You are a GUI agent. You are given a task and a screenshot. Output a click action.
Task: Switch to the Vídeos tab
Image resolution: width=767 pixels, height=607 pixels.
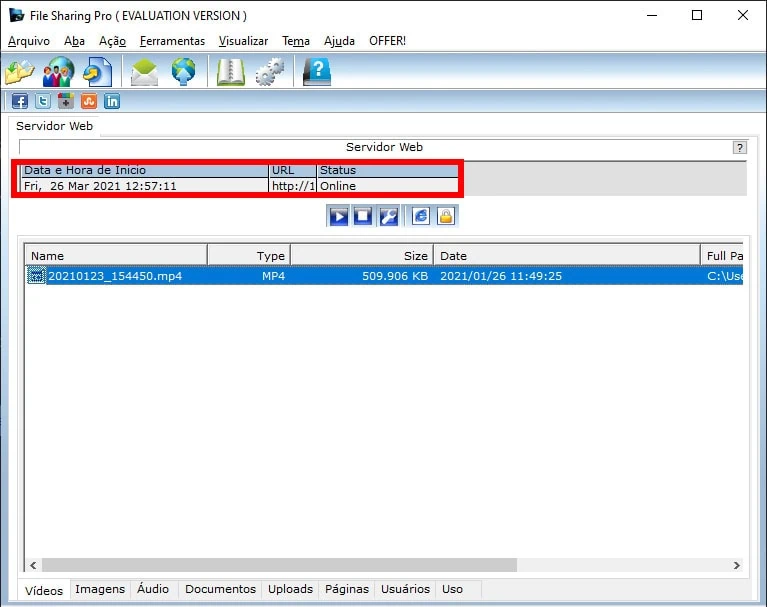coord(44,590)
